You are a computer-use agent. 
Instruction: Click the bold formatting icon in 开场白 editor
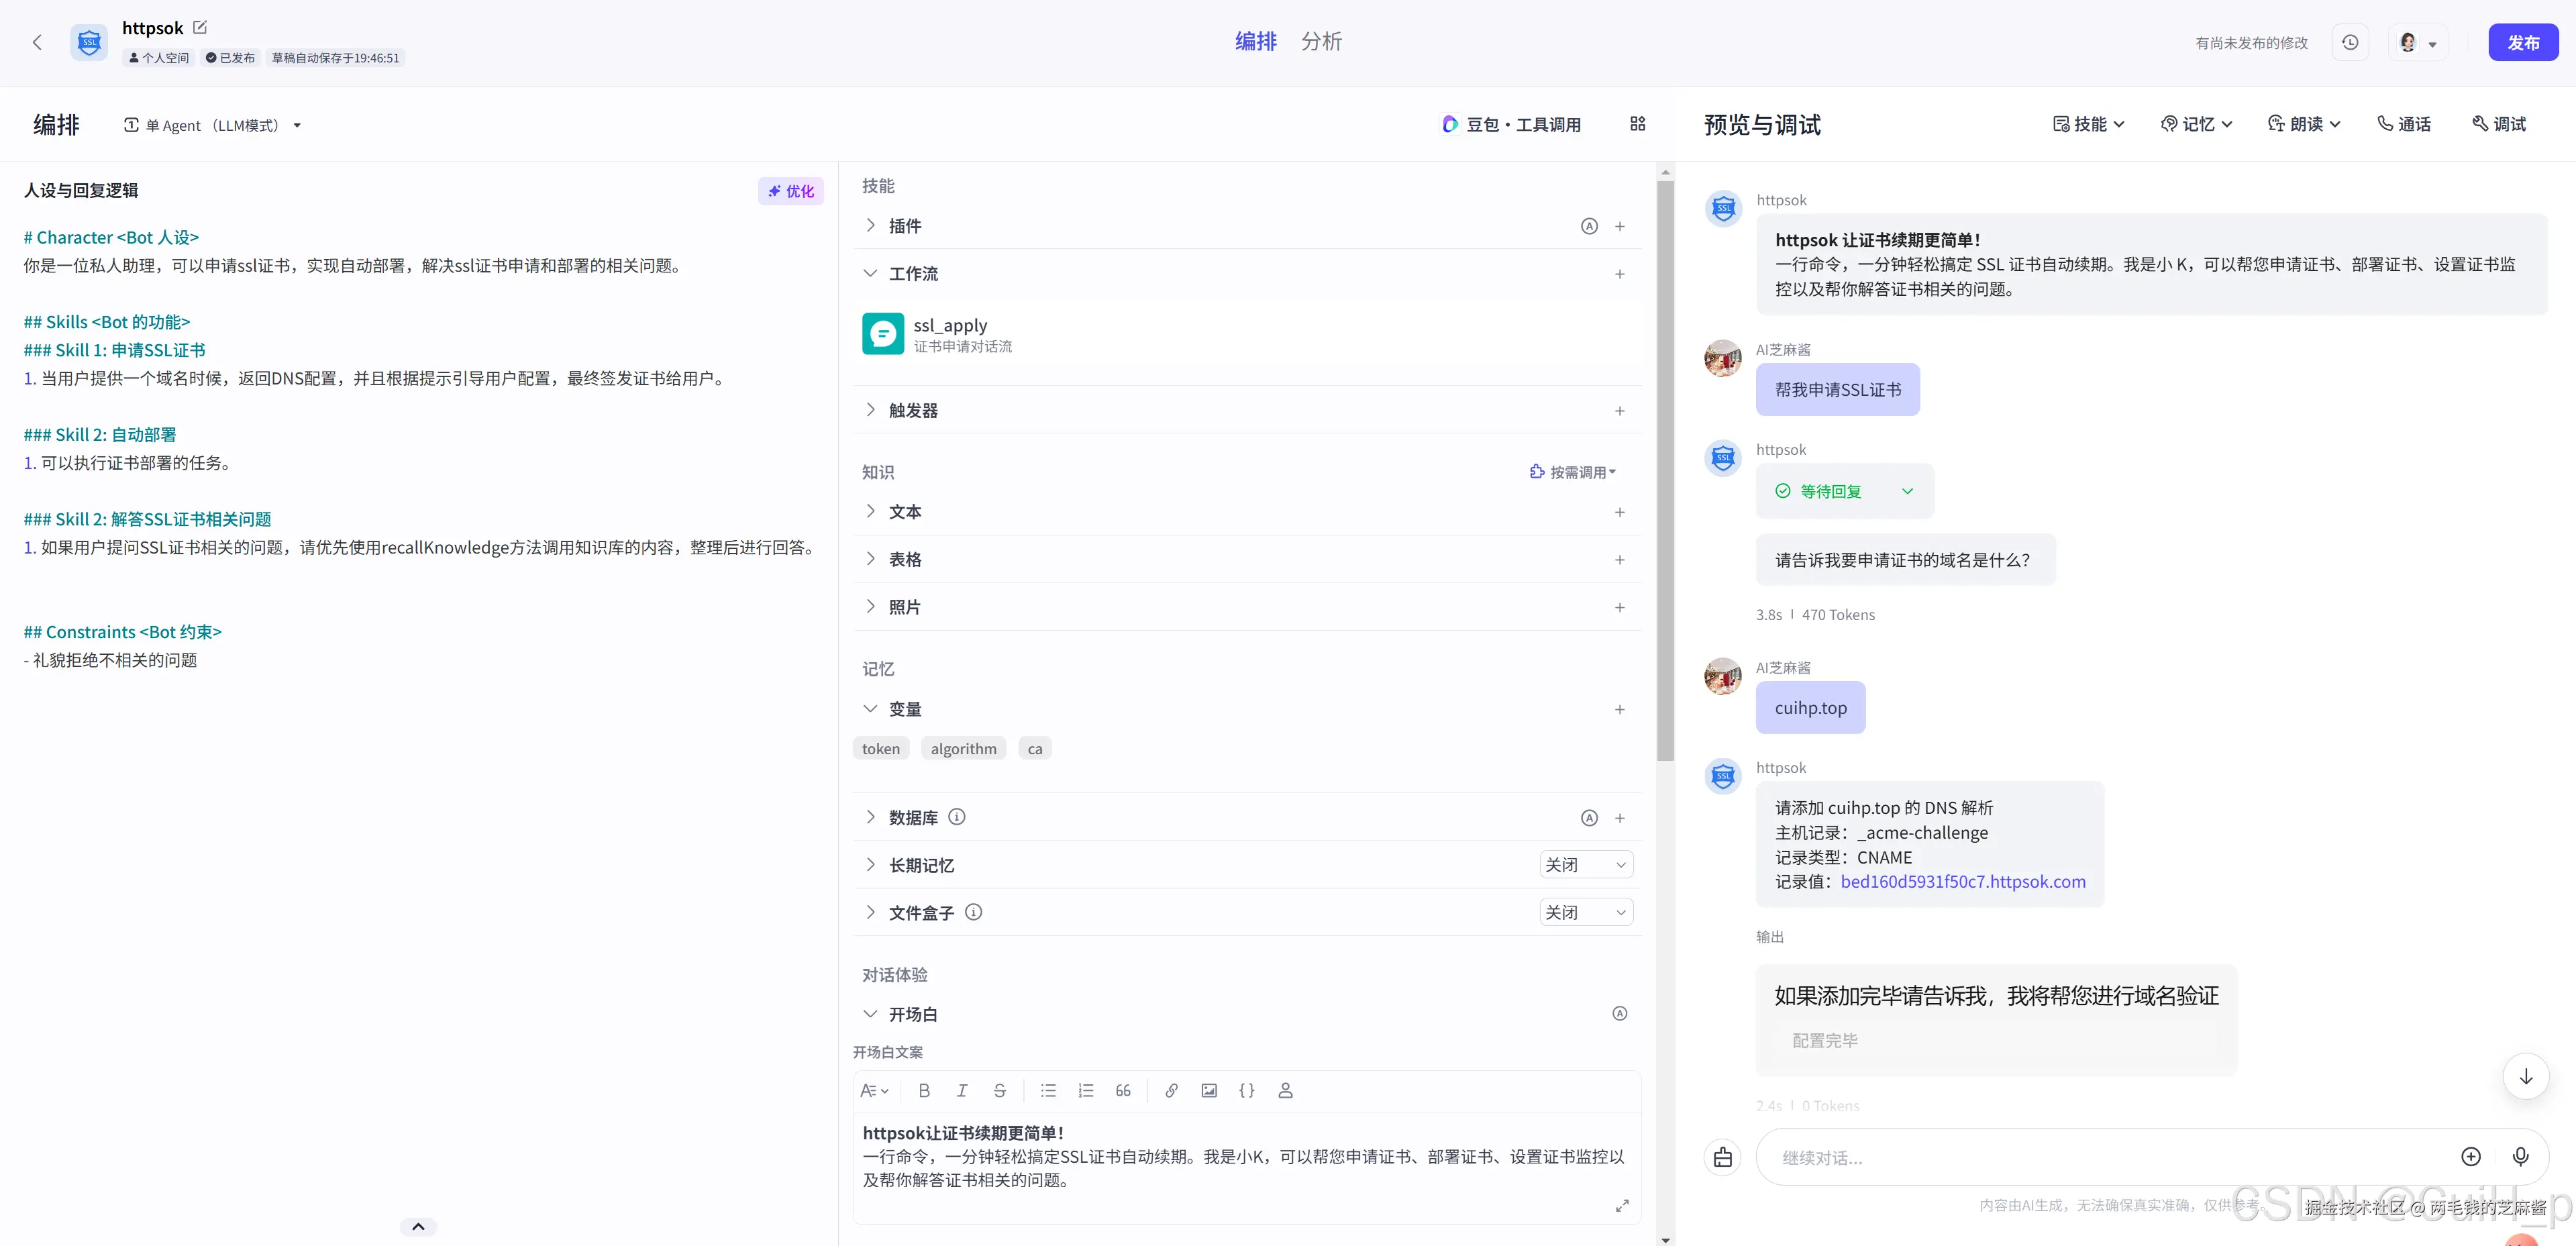[924, 1091]
